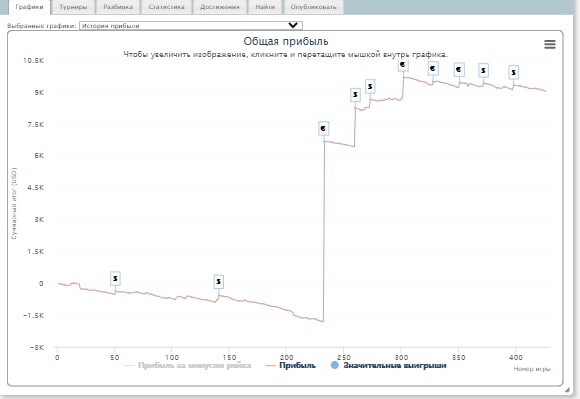The width and height of the screenshot is (580, 399).
Task: Open the Турниры tab
Action: [73, 7]
